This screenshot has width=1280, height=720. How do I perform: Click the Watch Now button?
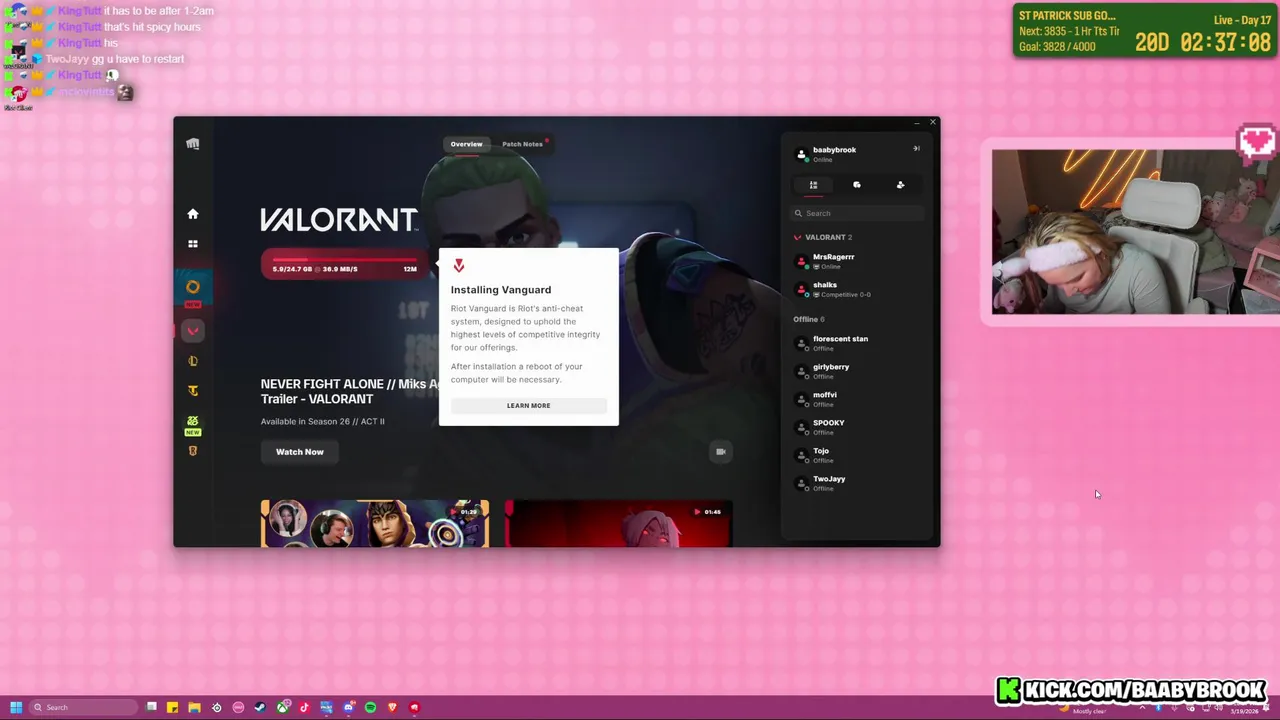(300, 452)
